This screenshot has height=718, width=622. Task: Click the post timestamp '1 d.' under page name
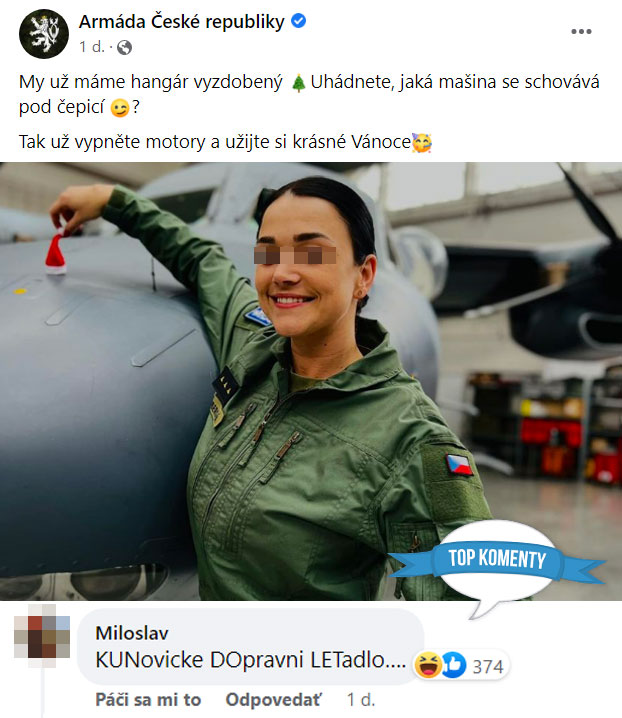click(92, 47)
